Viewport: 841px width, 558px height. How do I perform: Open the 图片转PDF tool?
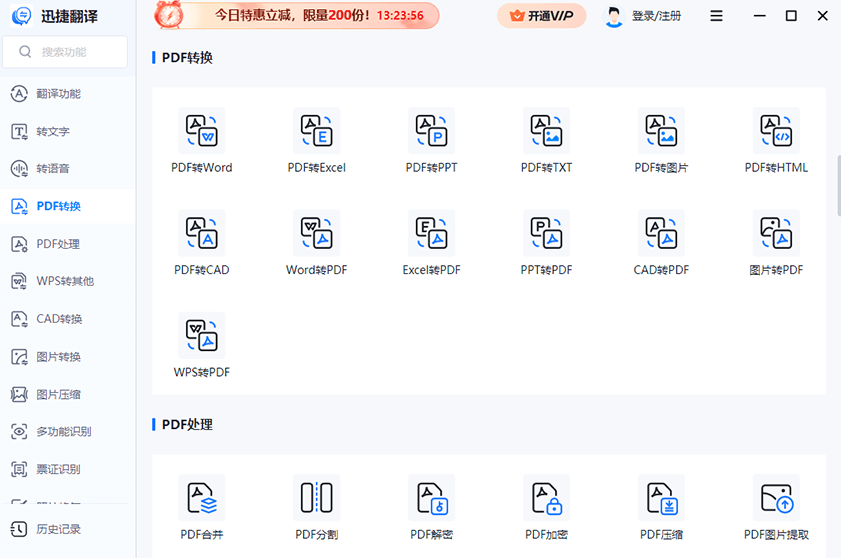776,243
